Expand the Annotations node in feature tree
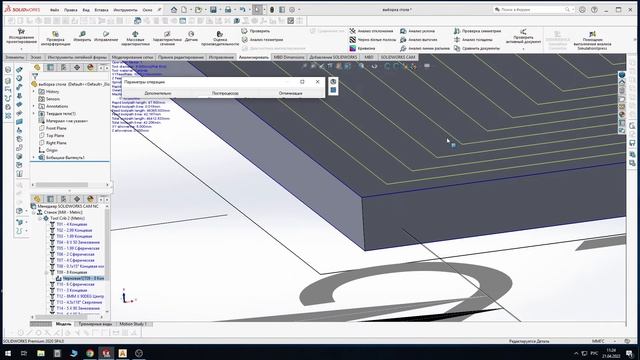Screen dimensions: 640x360 point(34,106)
